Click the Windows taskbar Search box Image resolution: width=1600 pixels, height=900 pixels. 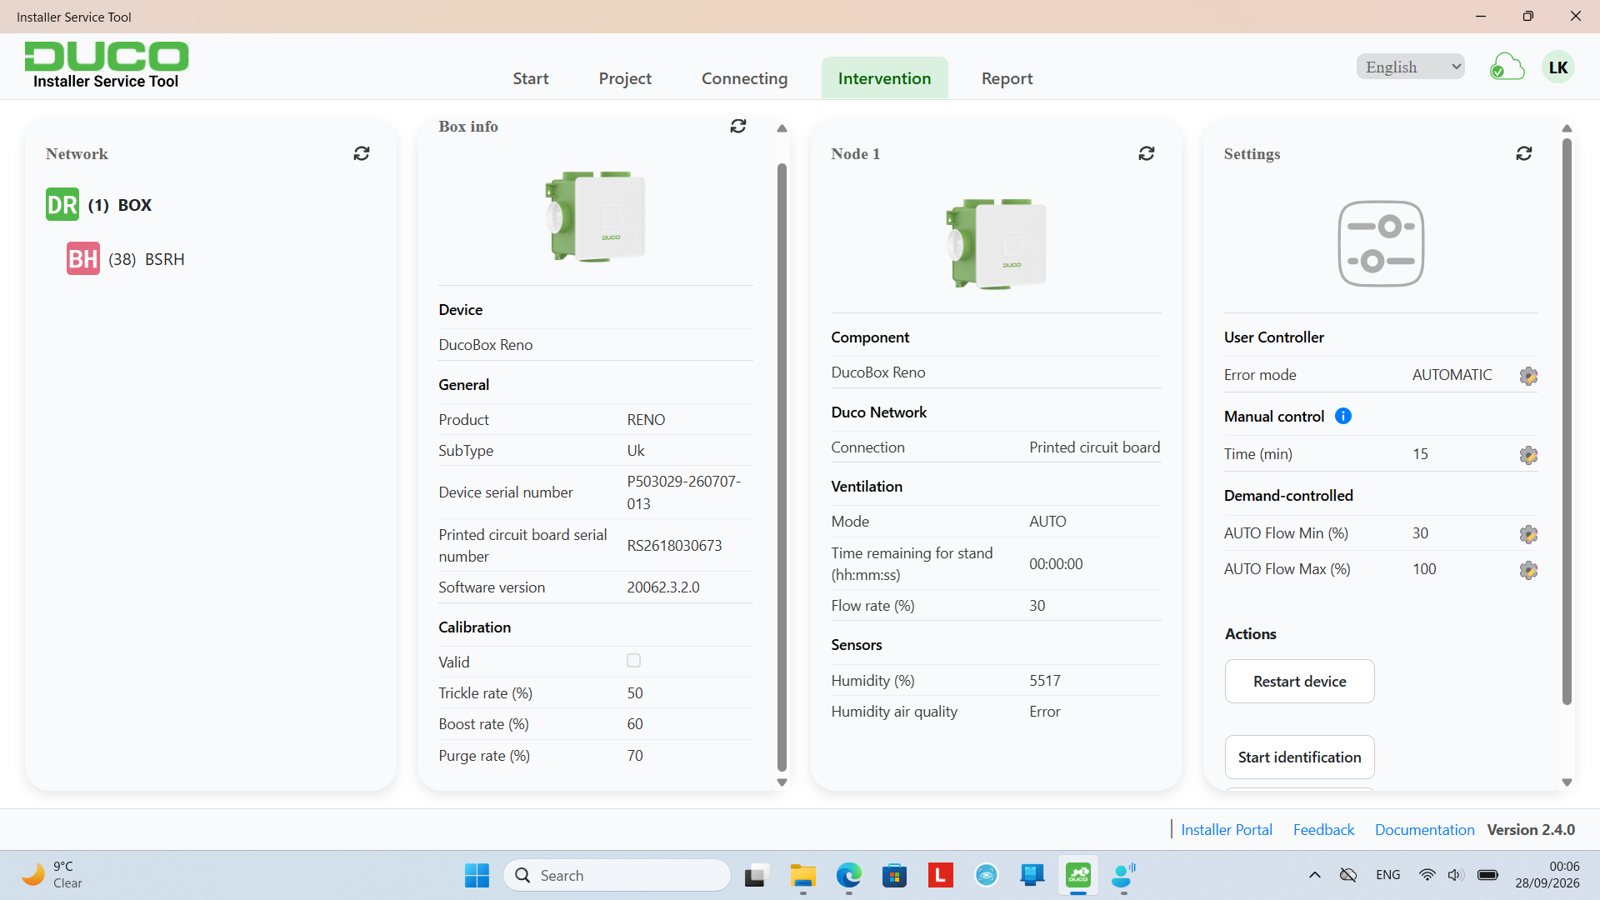pyautogui.click(x=617, y=876)
